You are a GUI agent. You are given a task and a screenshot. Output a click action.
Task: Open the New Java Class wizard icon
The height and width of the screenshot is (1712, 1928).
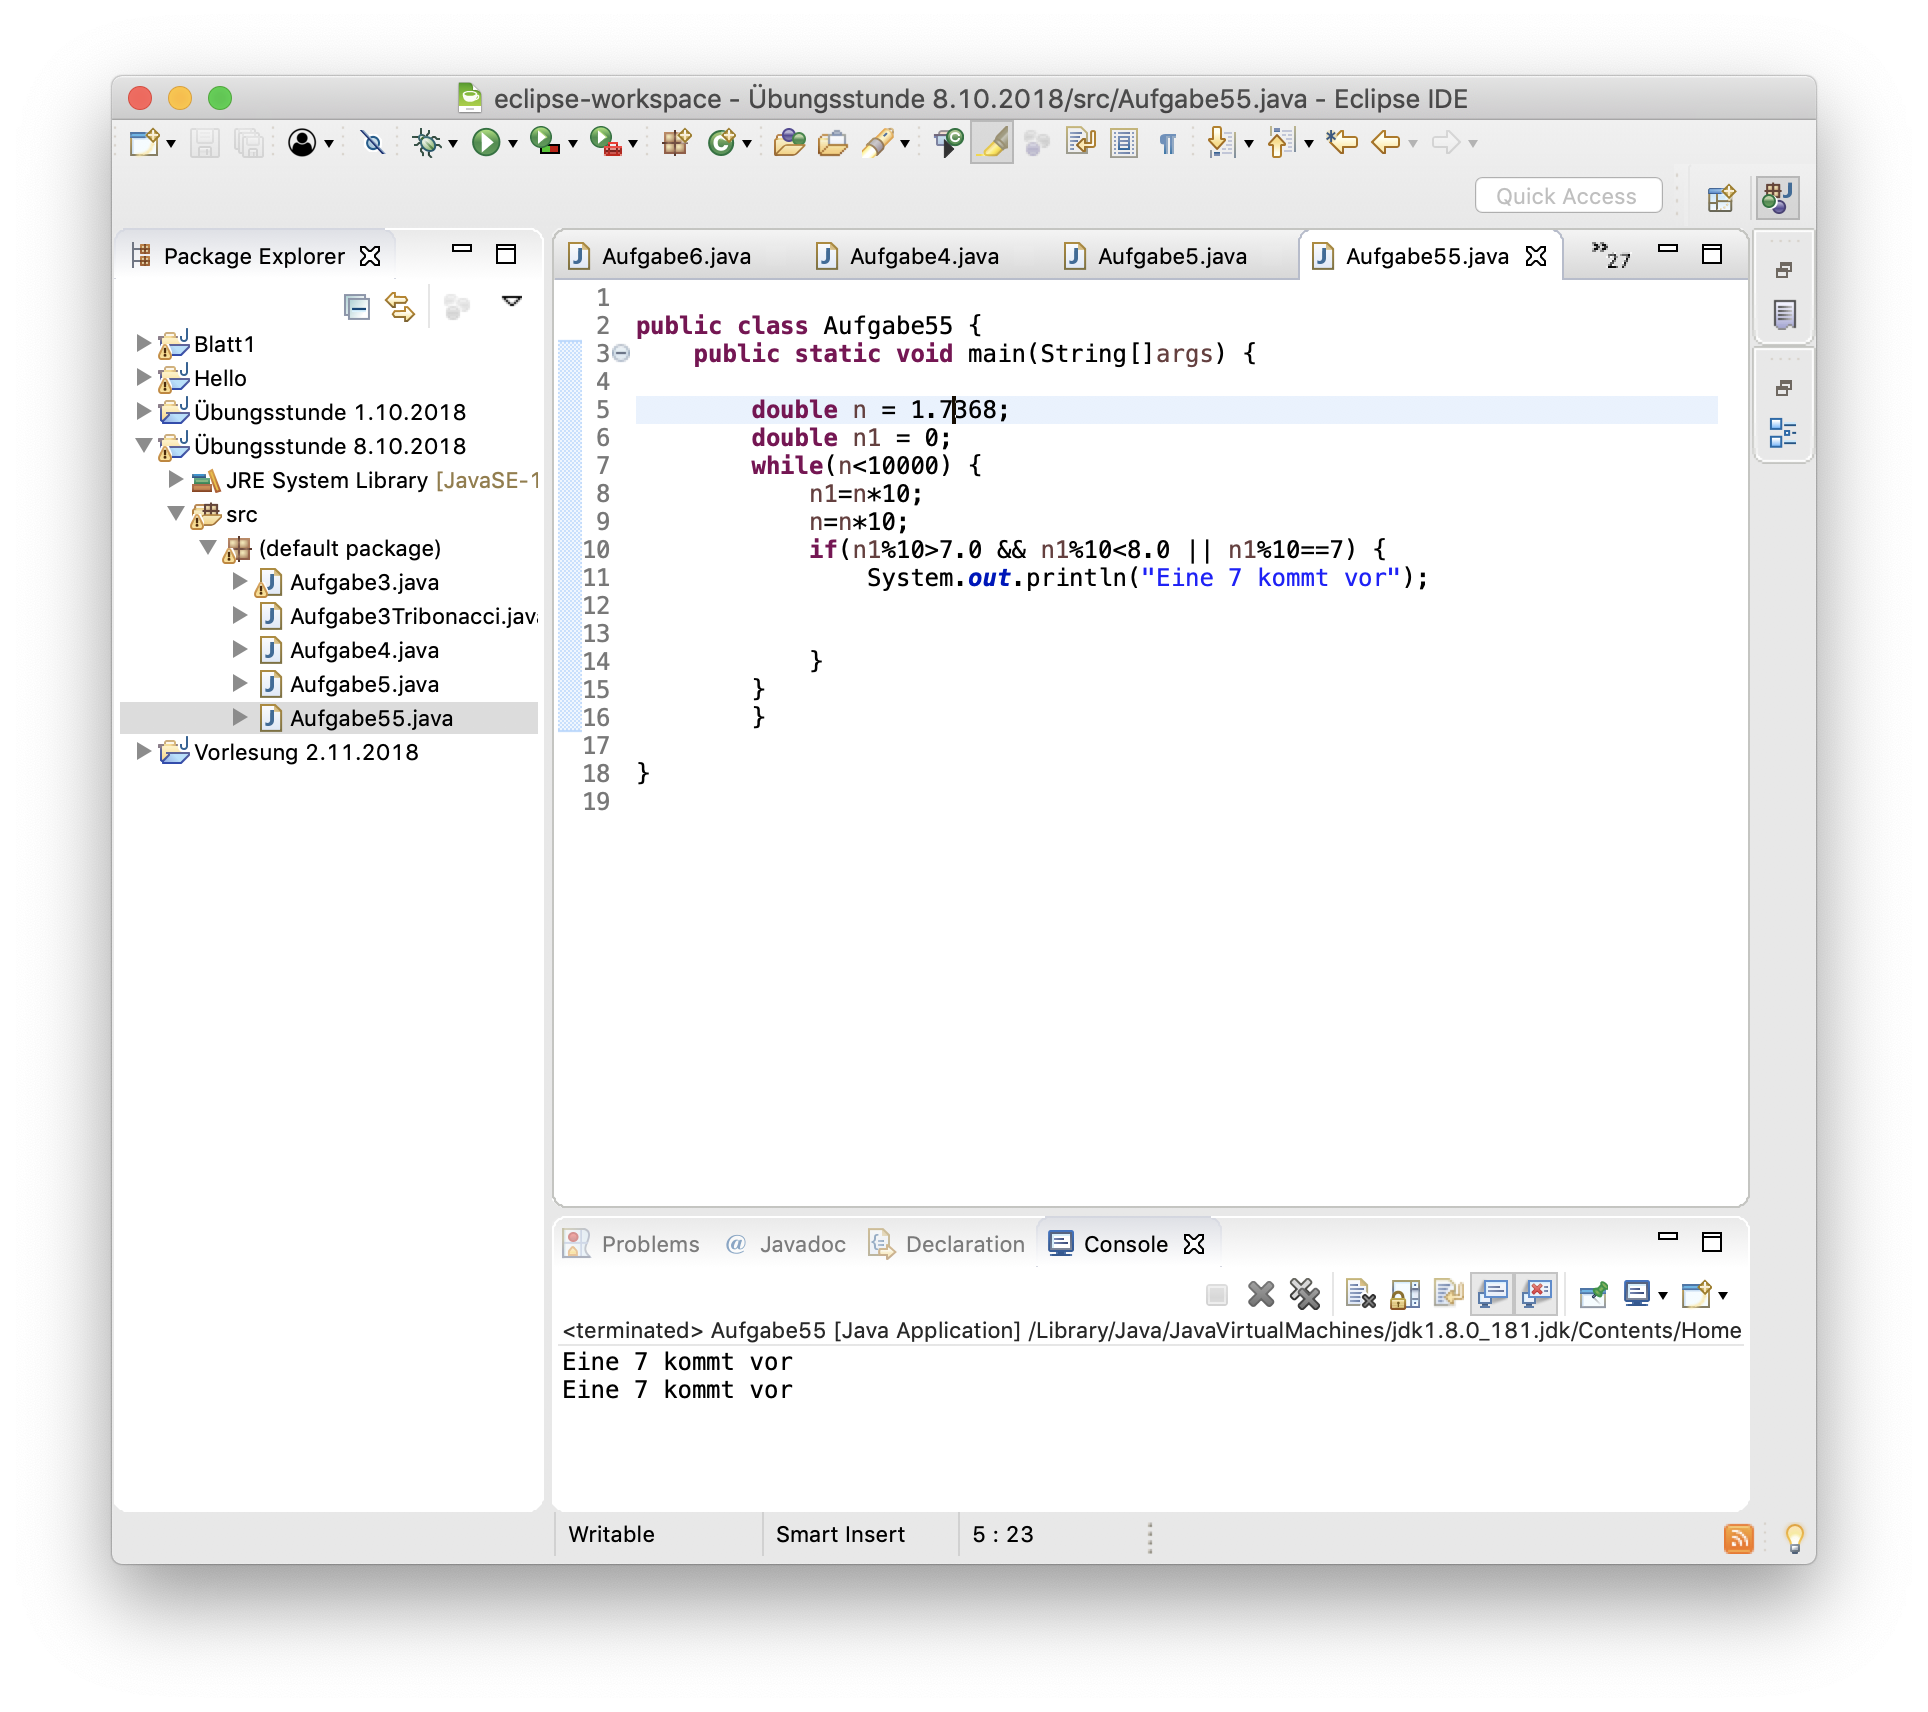pyautogui.click(x=723, y=142)
